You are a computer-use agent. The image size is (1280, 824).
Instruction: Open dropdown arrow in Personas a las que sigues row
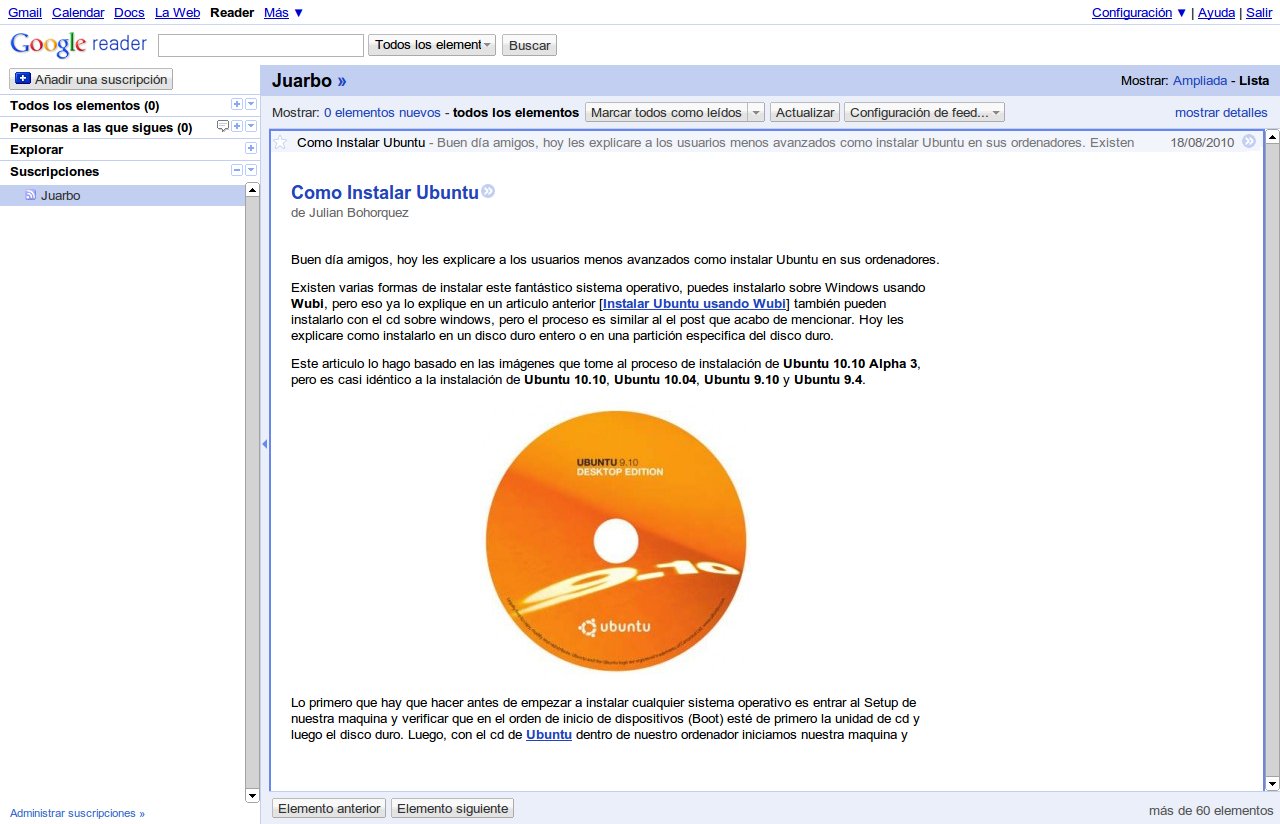point(251,126)
